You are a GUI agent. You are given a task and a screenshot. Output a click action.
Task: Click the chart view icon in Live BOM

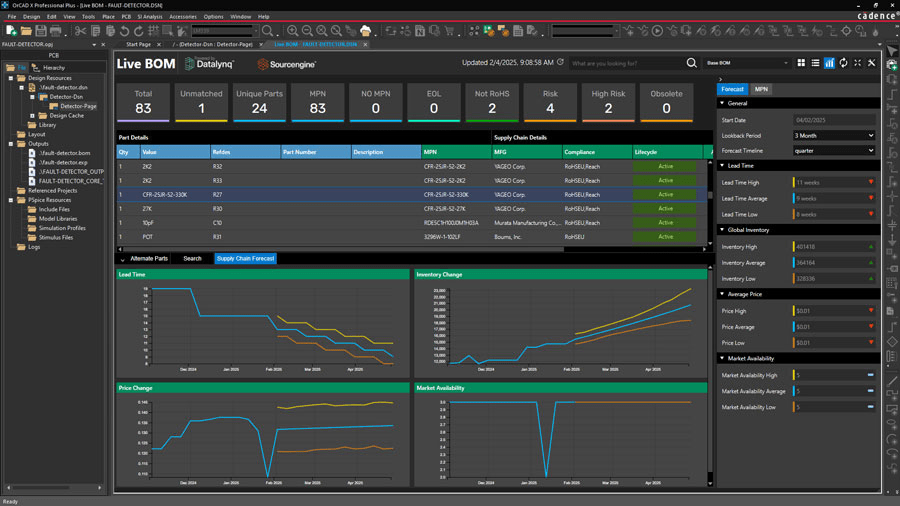click(829, 63)
